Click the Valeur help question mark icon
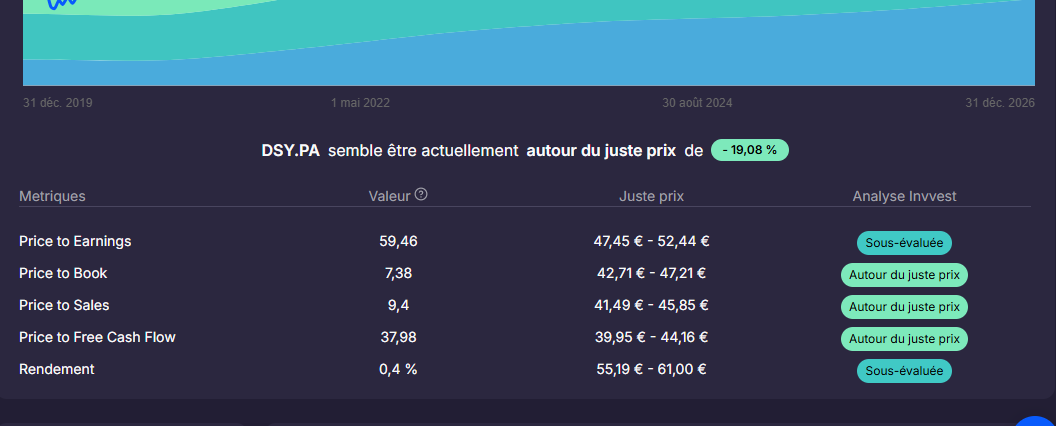This screenshot has height=426, width=1056. tap(421, 194)
